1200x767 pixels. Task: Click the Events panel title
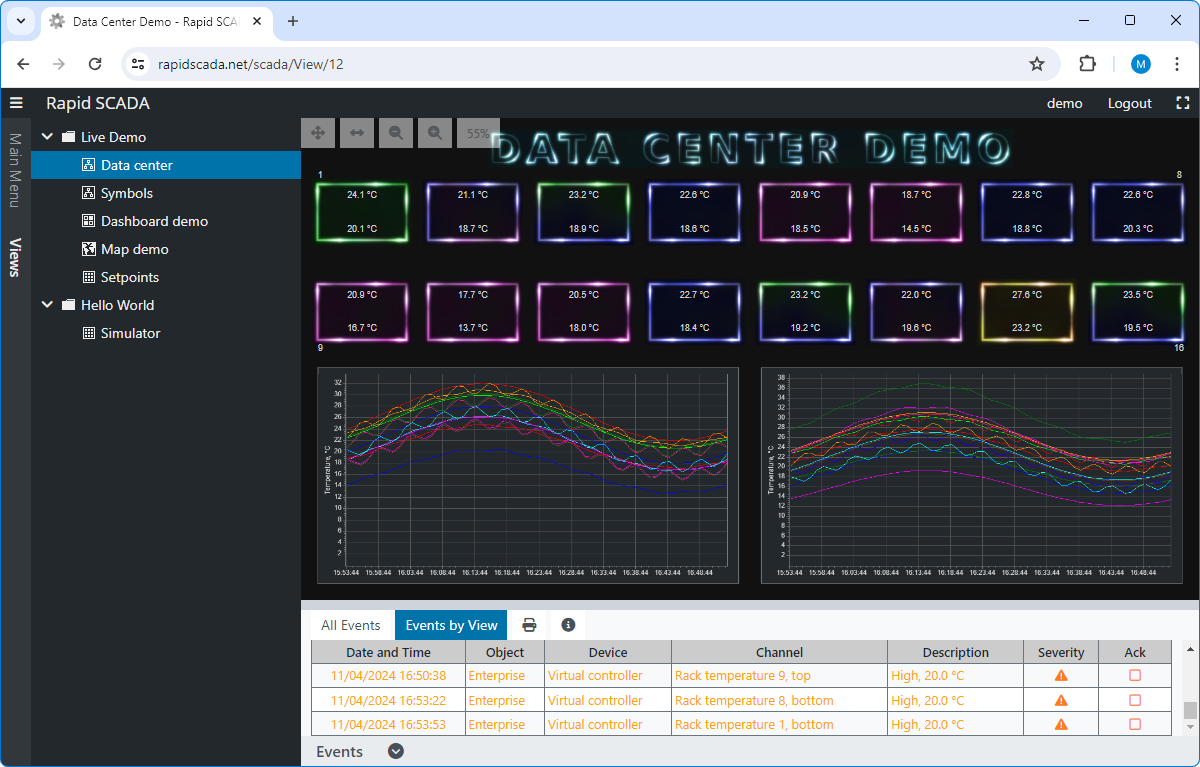coord(339,751)
